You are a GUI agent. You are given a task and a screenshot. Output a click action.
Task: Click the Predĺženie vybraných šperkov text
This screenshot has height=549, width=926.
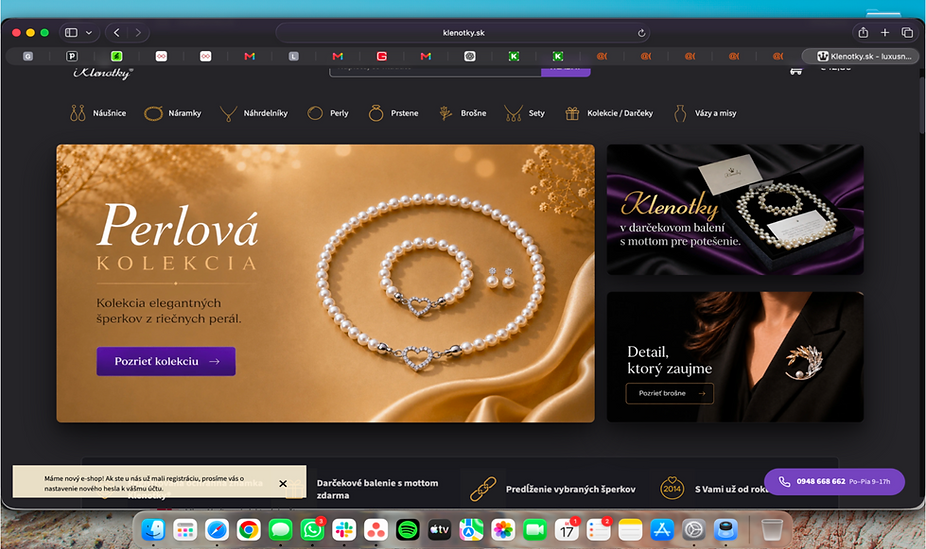click(570, 489)
